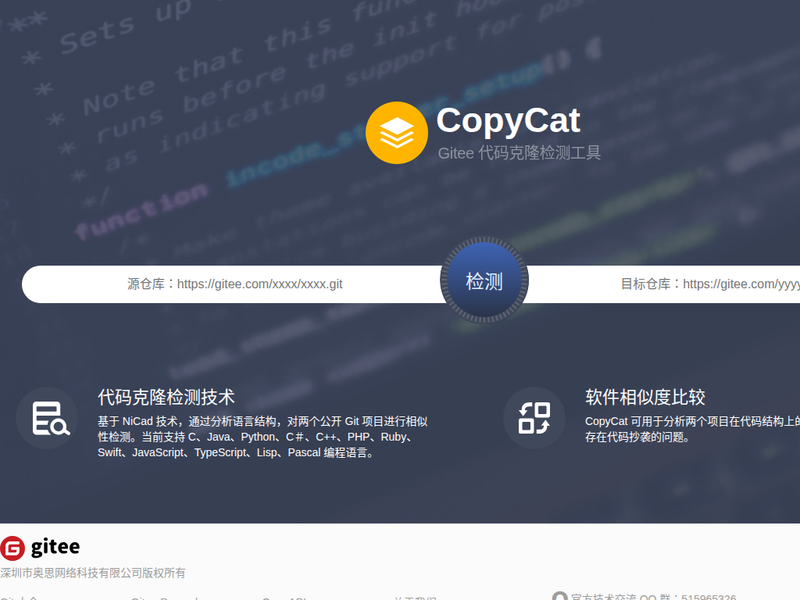Click the CopyCat title text

tap(508, 121)
